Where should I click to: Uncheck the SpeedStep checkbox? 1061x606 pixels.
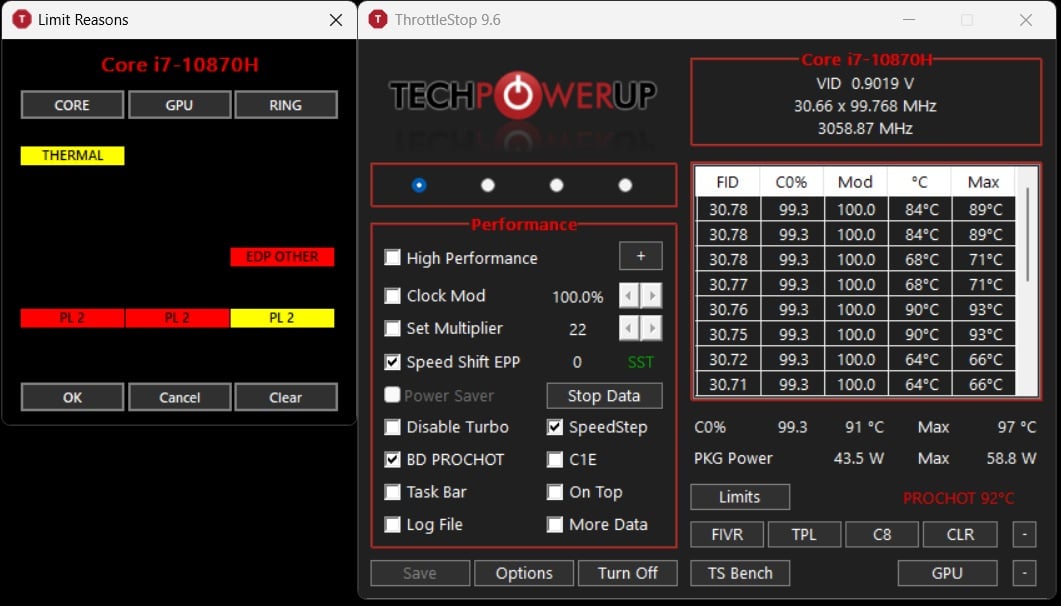555,427
